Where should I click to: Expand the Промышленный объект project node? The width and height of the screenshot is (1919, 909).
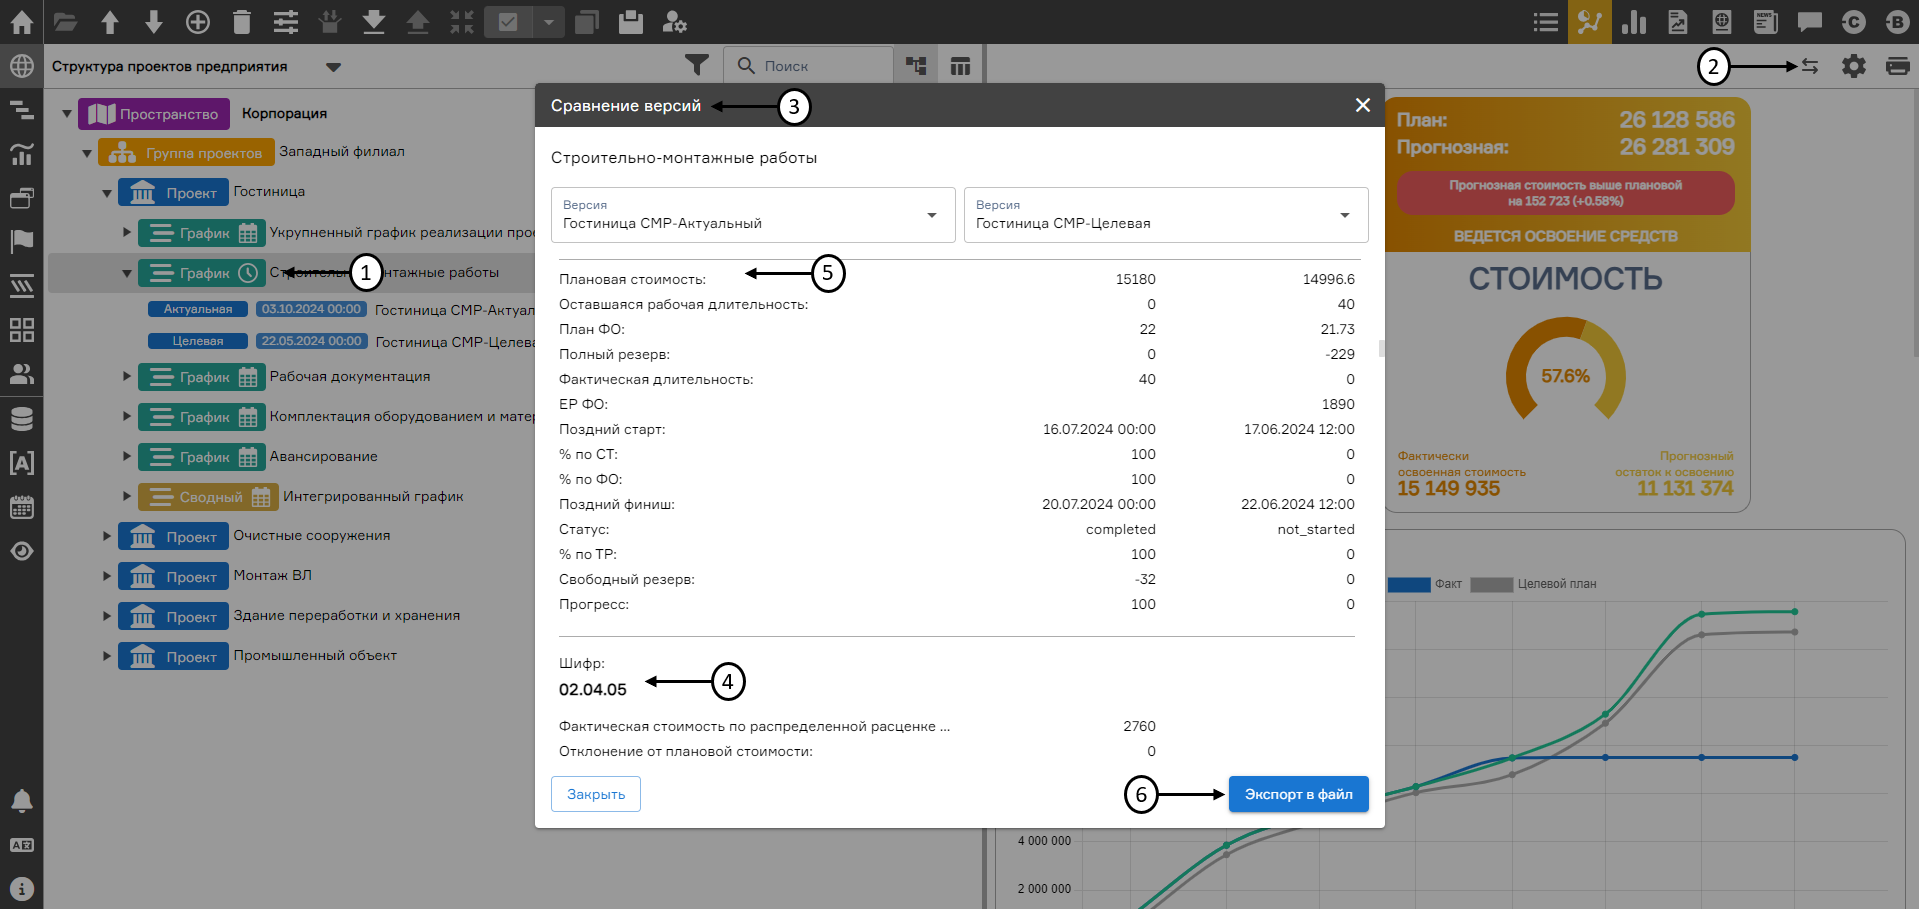click(x=107, y=656)
